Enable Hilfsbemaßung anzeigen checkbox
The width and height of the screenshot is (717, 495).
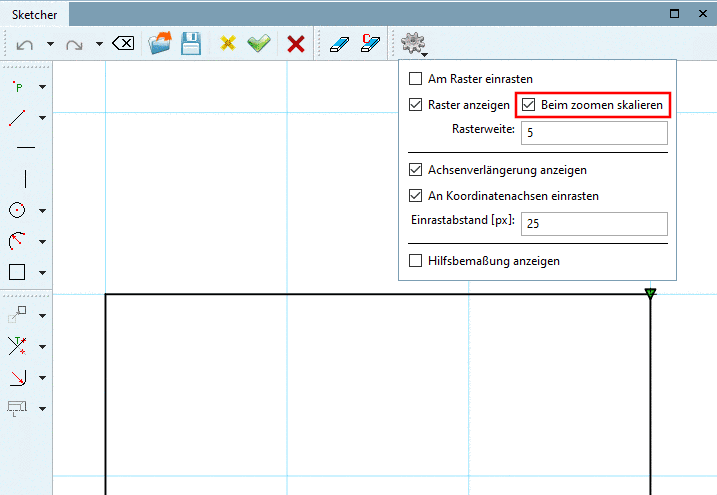(415, 261)
